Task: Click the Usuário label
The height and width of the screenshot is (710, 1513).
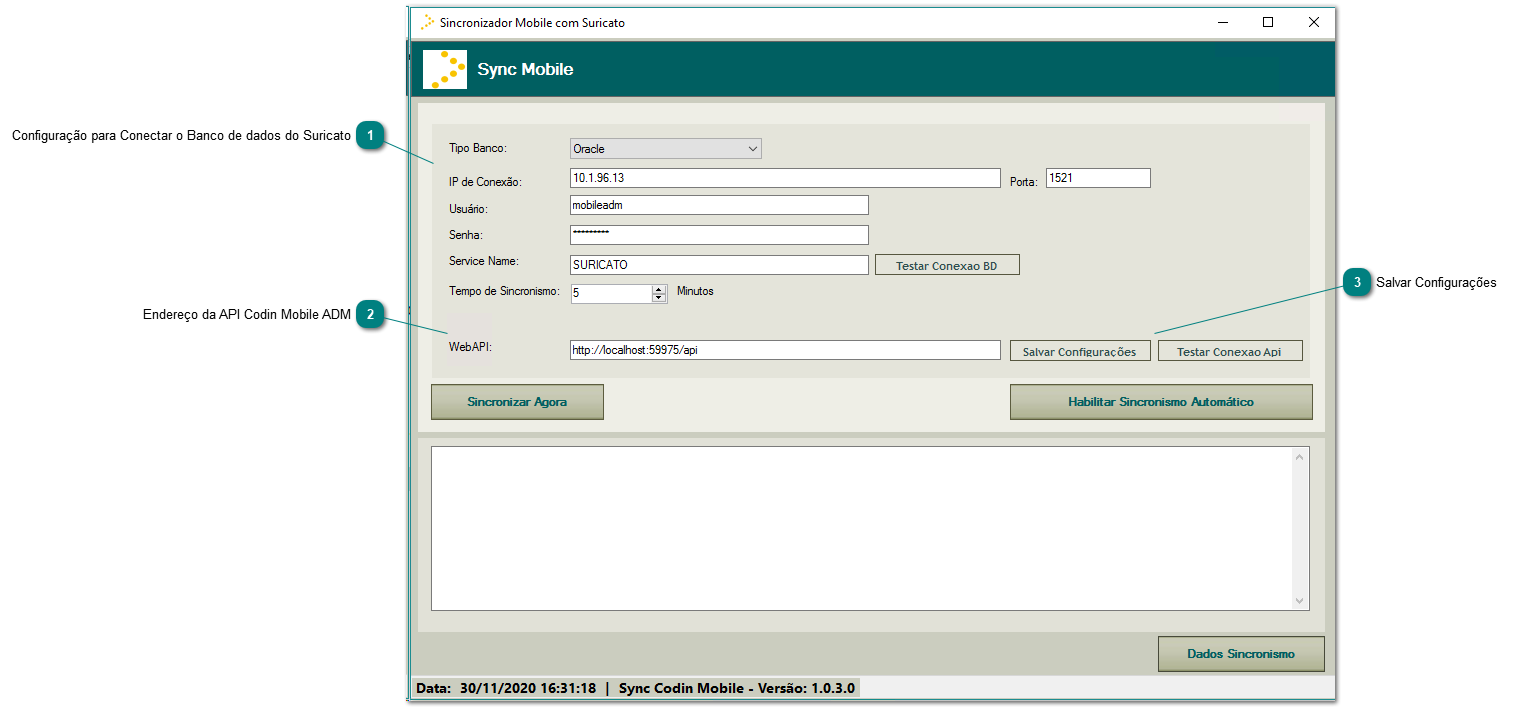Action: click(x=468, y=208)
